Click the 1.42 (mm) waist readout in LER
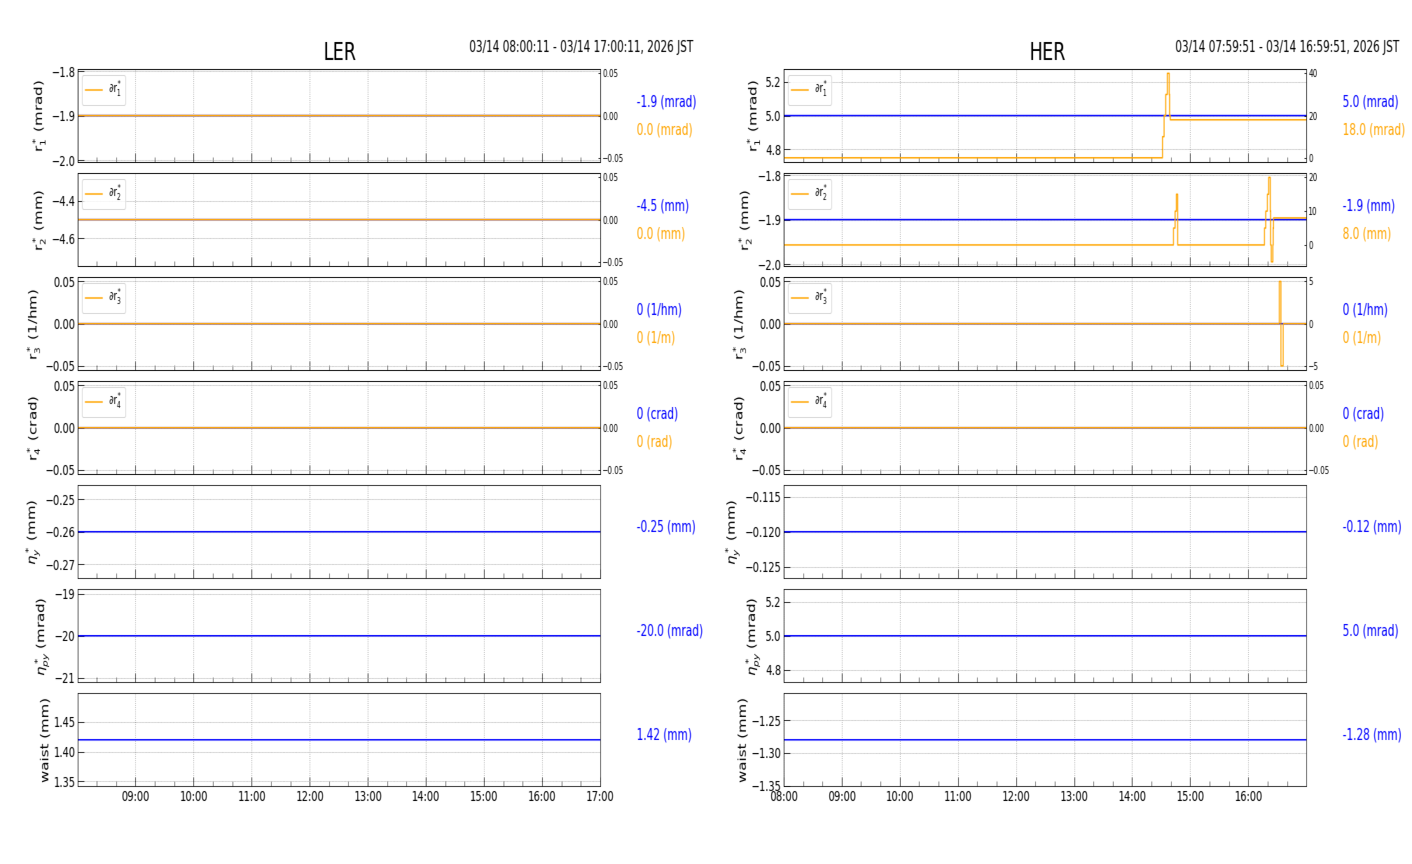Screen dimensions: 1412x864 [663, 735]
